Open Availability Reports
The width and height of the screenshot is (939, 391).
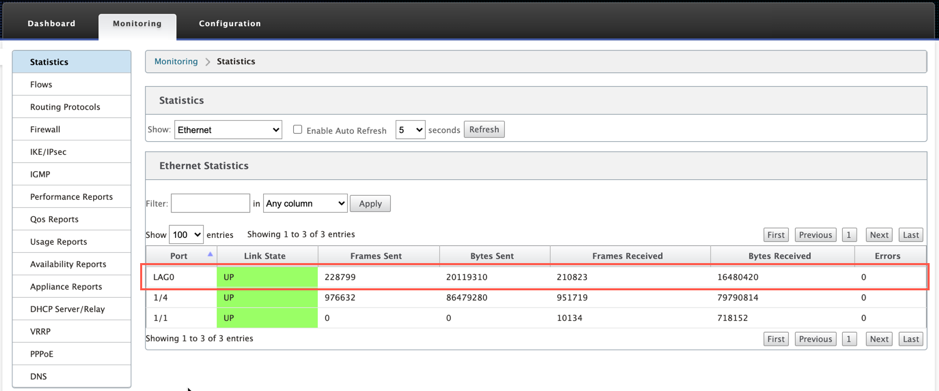coord(72,264)
